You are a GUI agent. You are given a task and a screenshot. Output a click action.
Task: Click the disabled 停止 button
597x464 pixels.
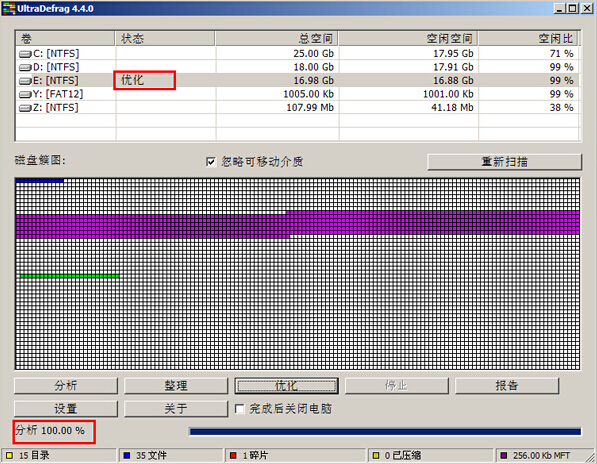(396, 386)
